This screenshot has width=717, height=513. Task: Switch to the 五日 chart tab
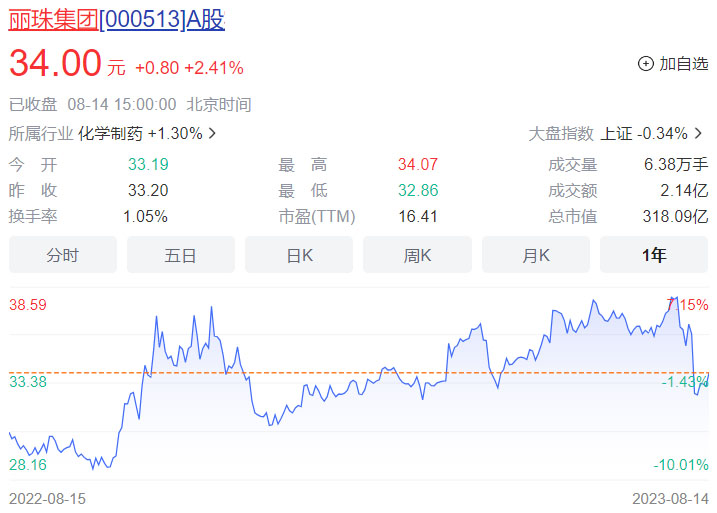(181, 255)
